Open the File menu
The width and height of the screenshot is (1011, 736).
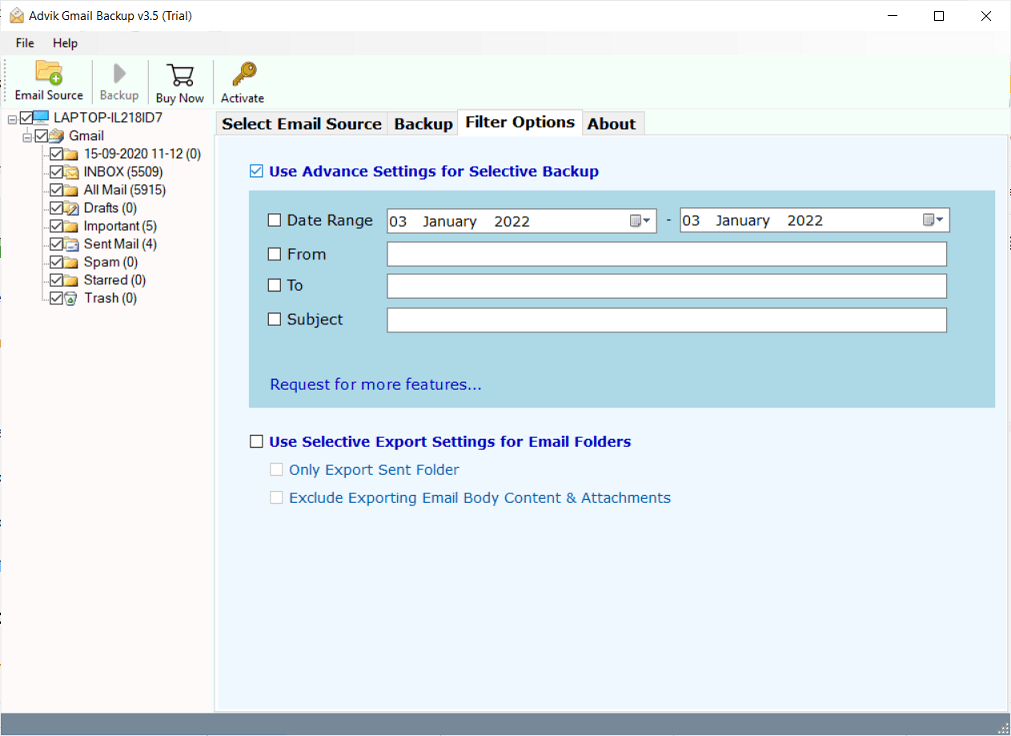(x=25, y=43)
